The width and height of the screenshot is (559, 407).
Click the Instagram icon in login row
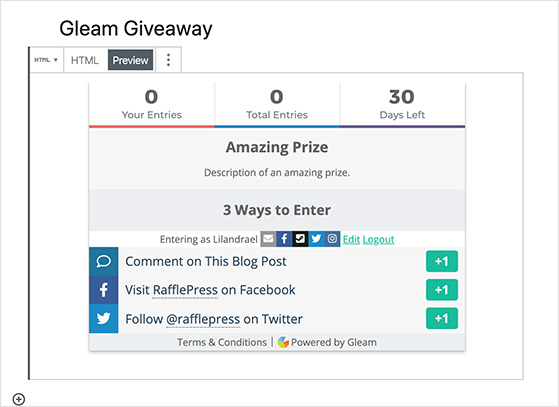pyautogui.click(x=332, y=239)
